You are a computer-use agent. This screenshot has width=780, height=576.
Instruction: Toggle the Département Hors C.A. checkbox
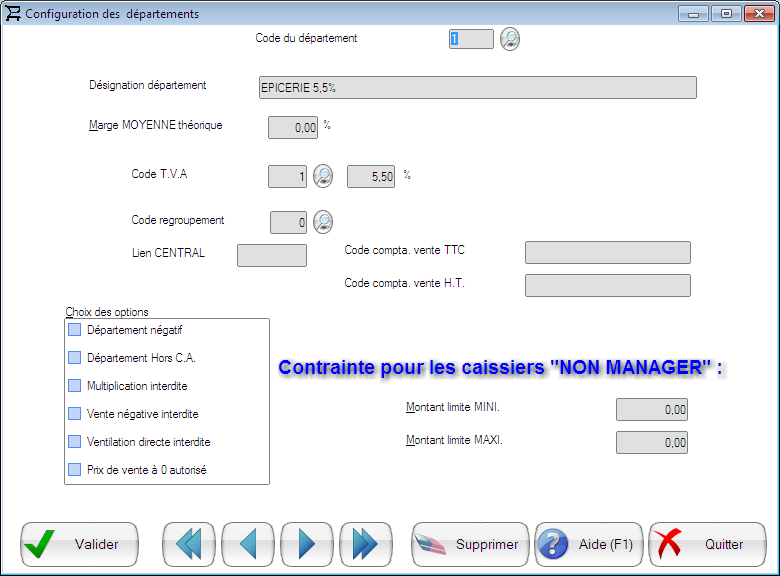pyautogui.click(x=74, y=357)
